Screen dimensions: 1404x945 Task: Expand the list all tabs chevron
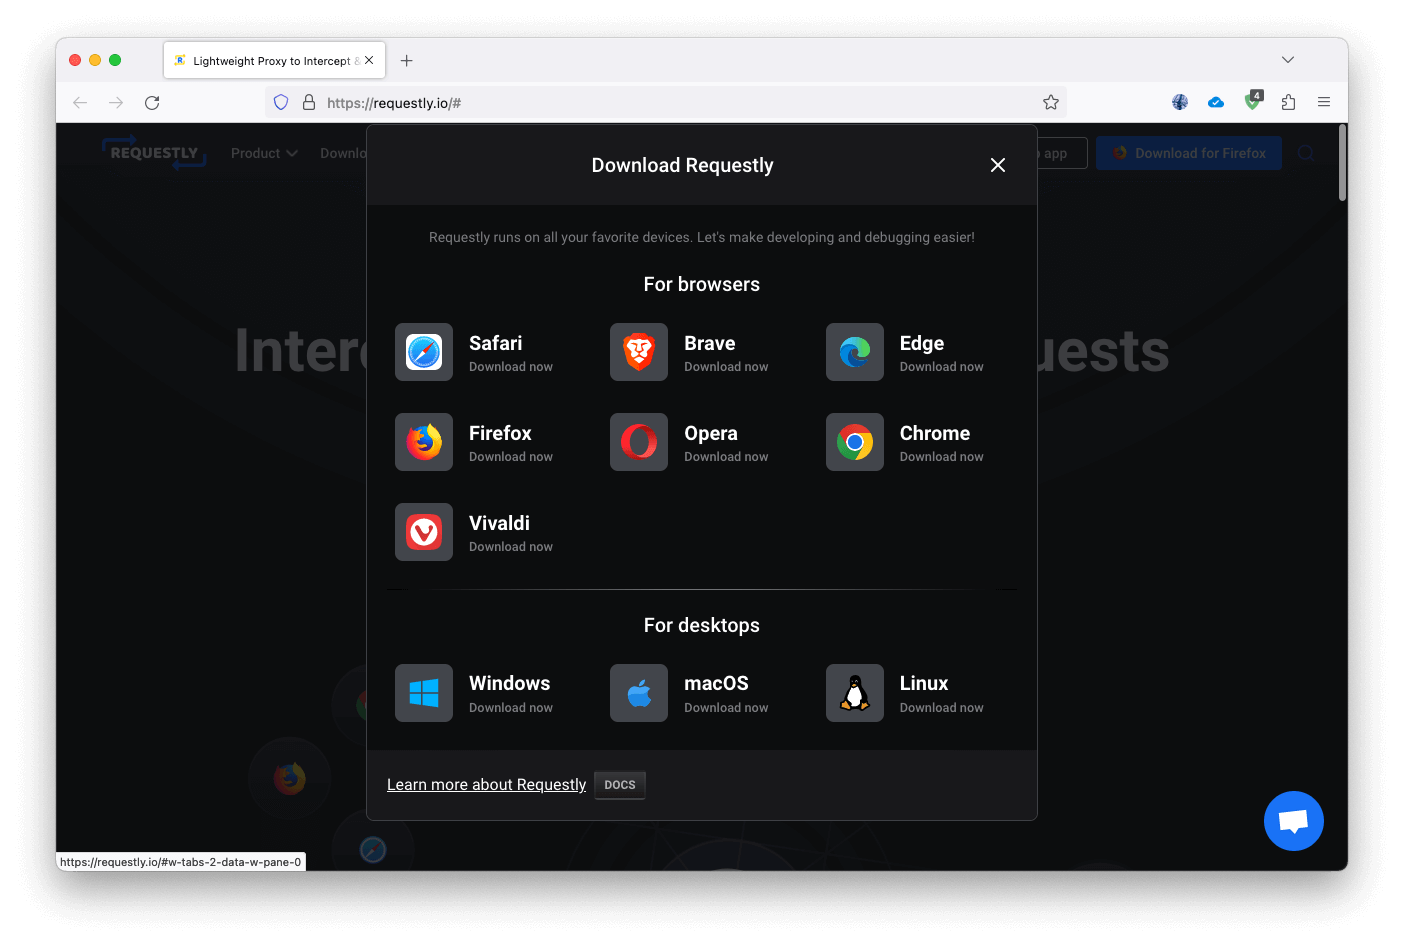1288,60
